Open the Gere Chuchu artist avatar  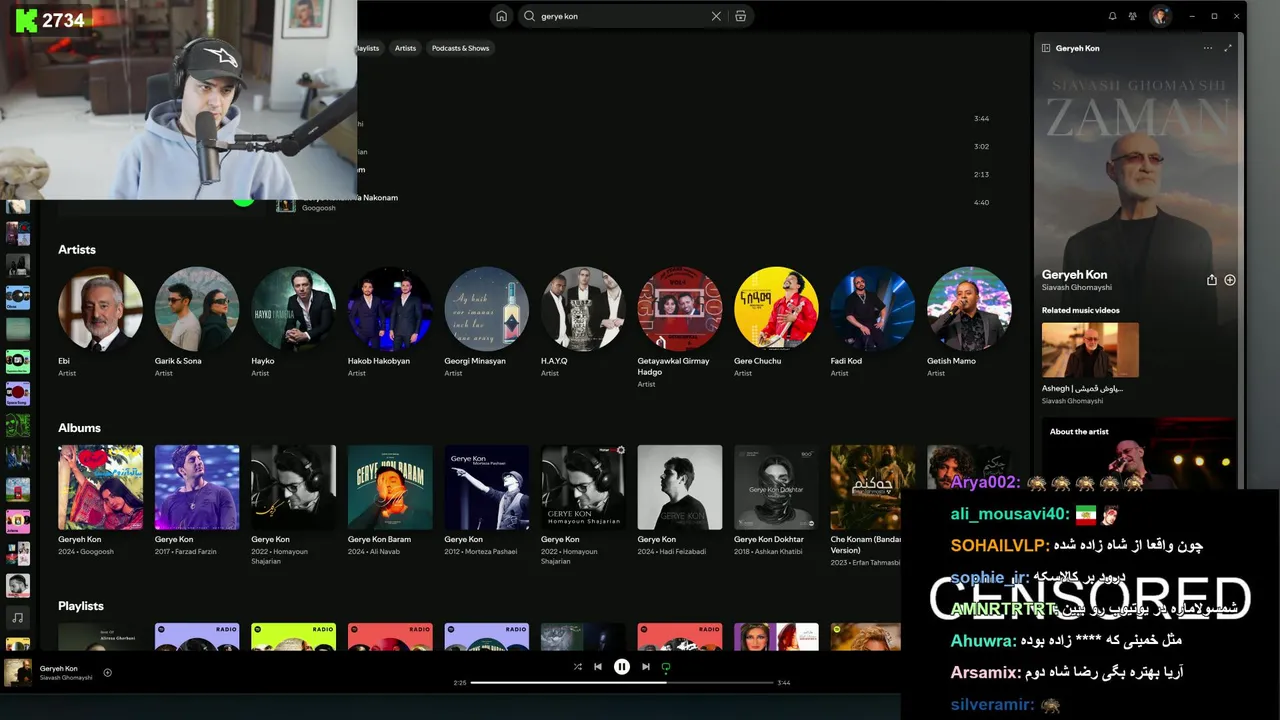coord(776,308)
